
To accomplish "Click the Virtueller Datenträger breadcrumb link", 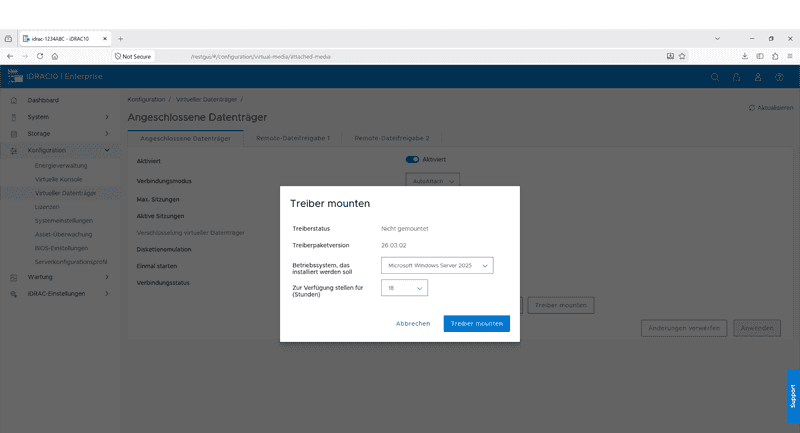I will [206, 99].
